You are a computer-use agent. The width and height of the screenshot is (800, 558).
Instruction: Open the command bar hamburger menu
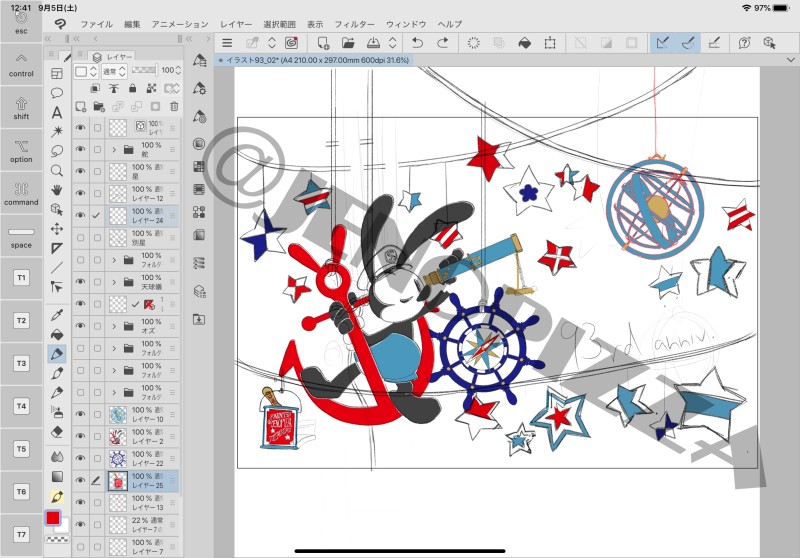point(228,43)
